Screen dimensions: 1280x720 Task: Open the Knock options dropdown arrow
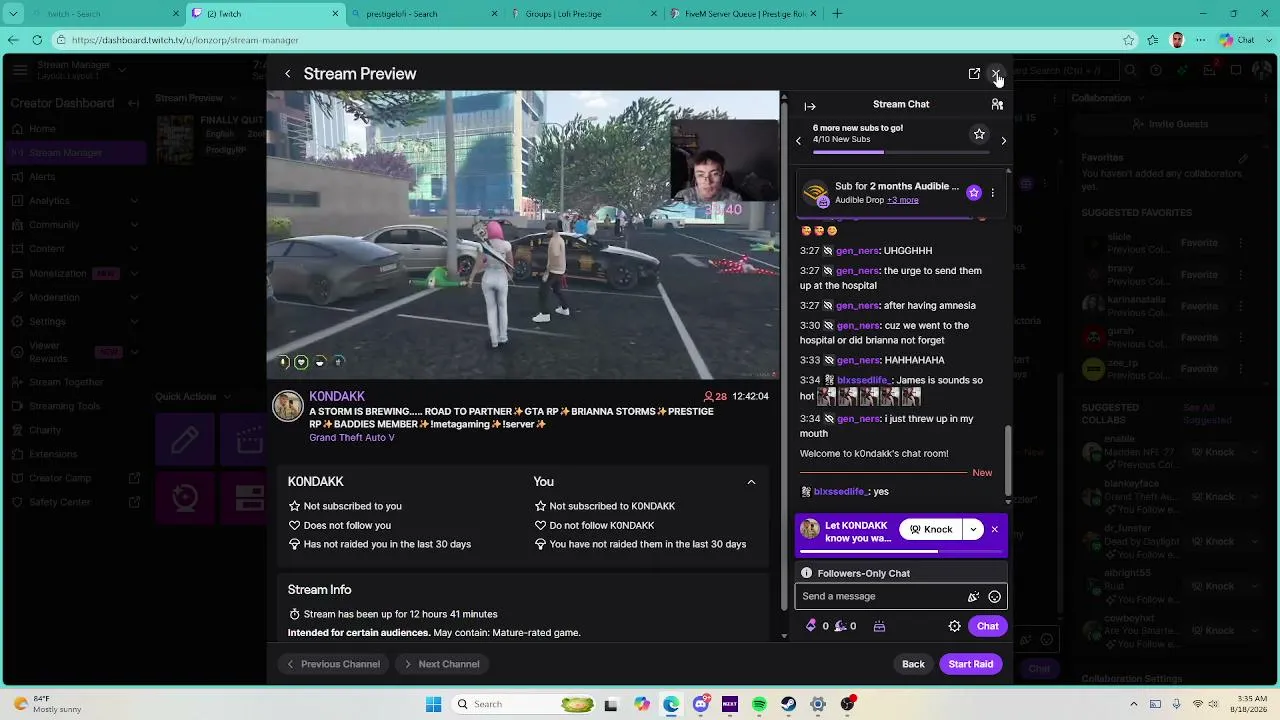pyautogui.click(x=973, y=529)
